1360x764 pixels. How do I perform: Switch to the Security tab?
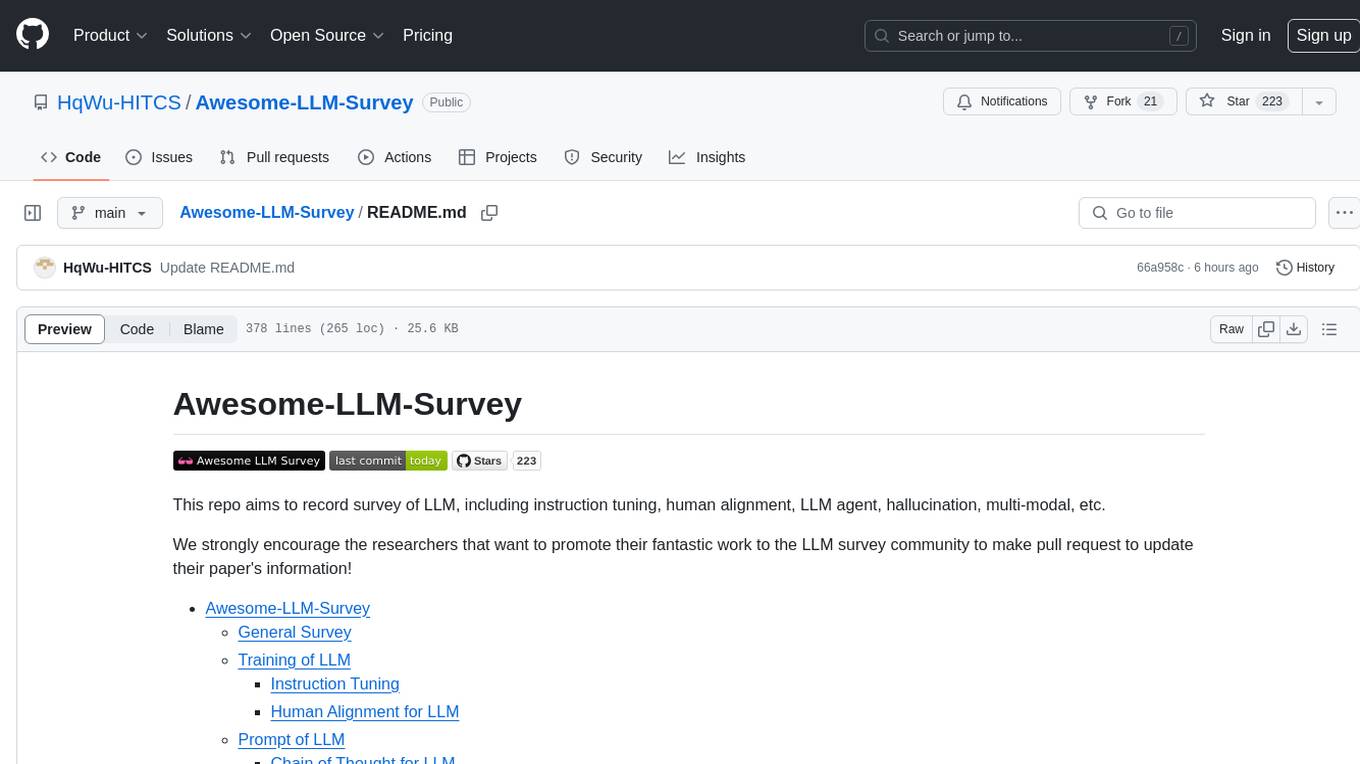[x=603, y=157]
